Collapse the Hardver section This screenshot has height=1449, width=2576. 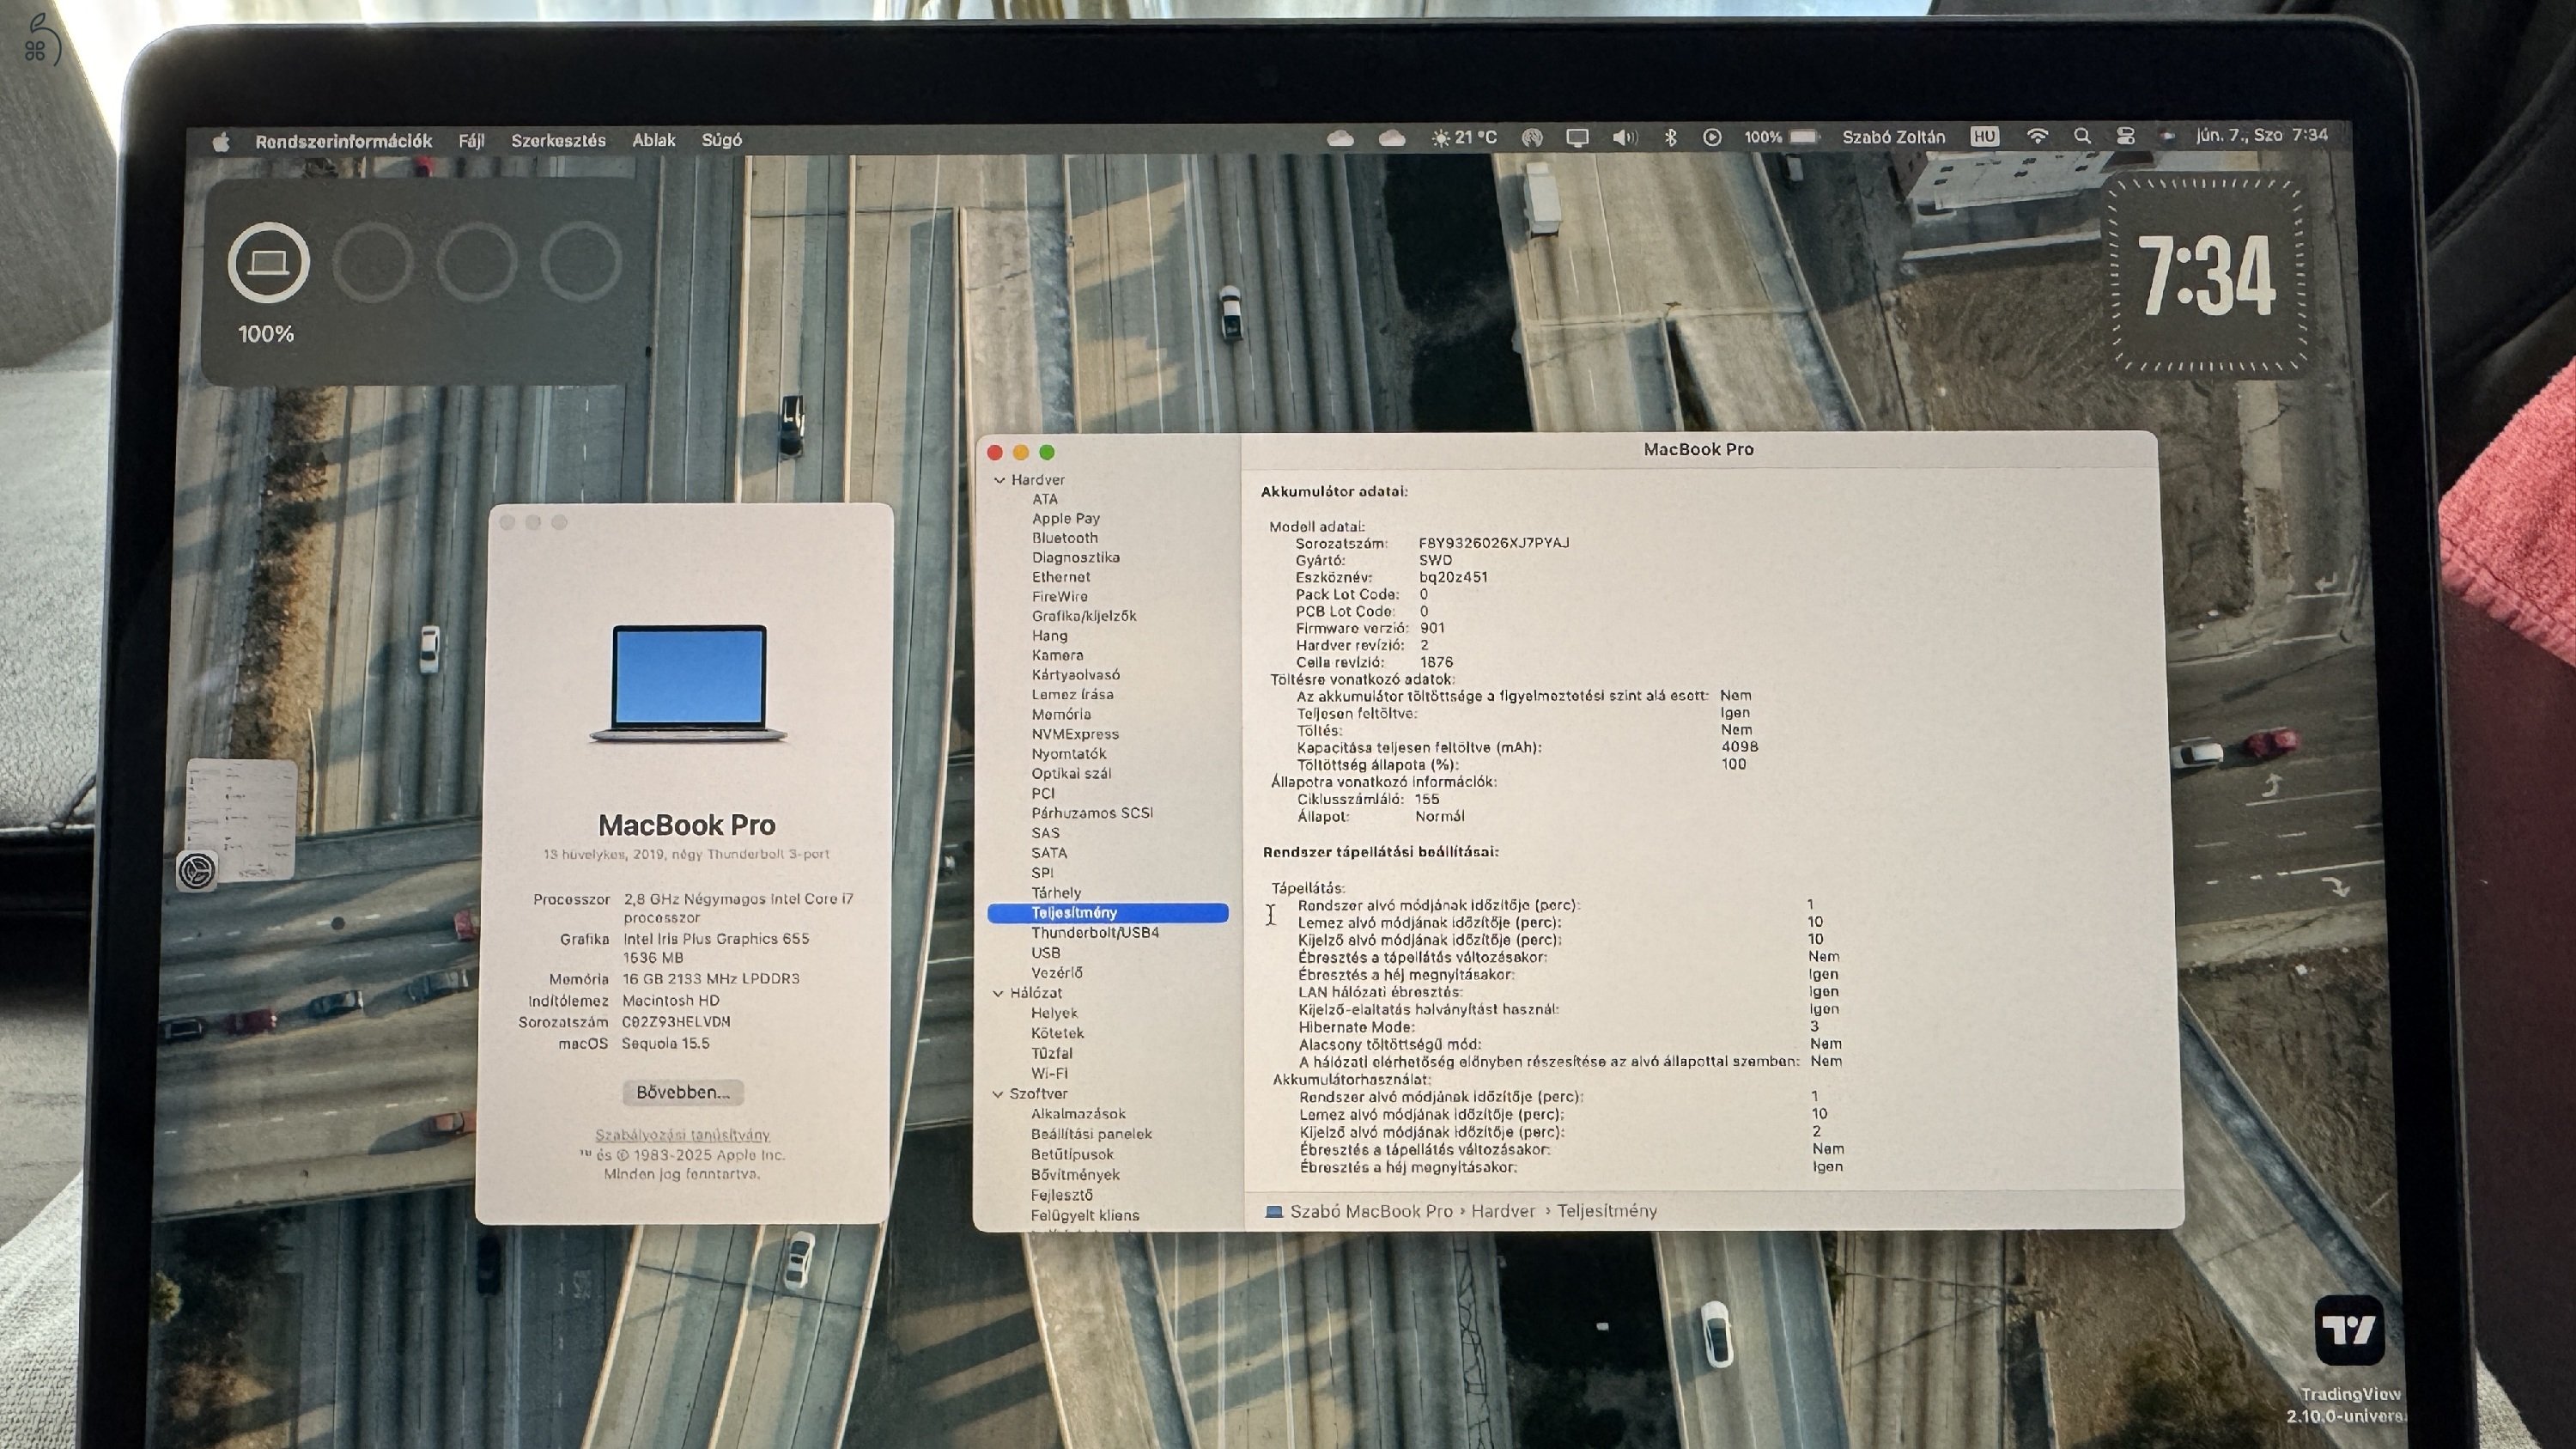pyautogui.click(x=999, y=480)
